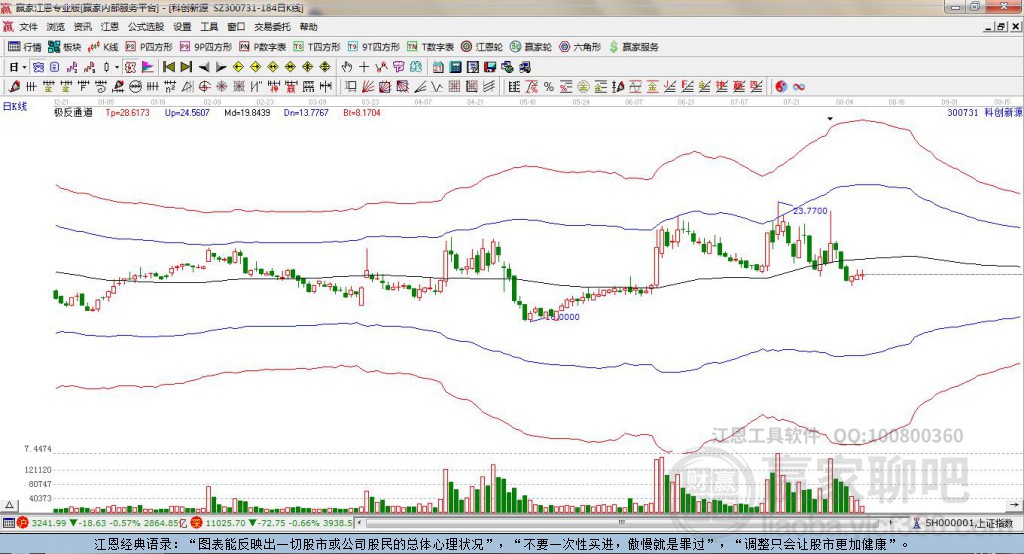Open the 公式选股 menu
The image size is (1024, 554).
coord(146,27)
